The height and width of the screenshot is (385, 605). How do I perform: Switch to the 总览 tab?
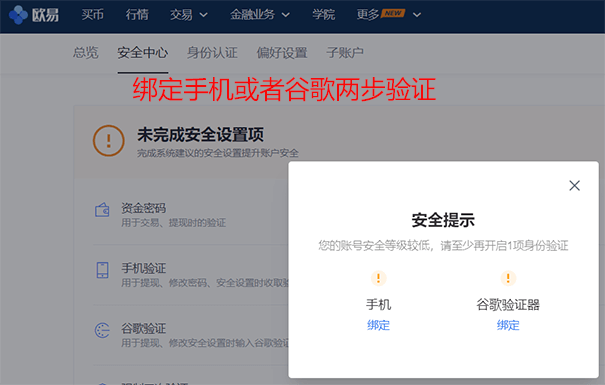pyautogui.click(x=86, y=53)
